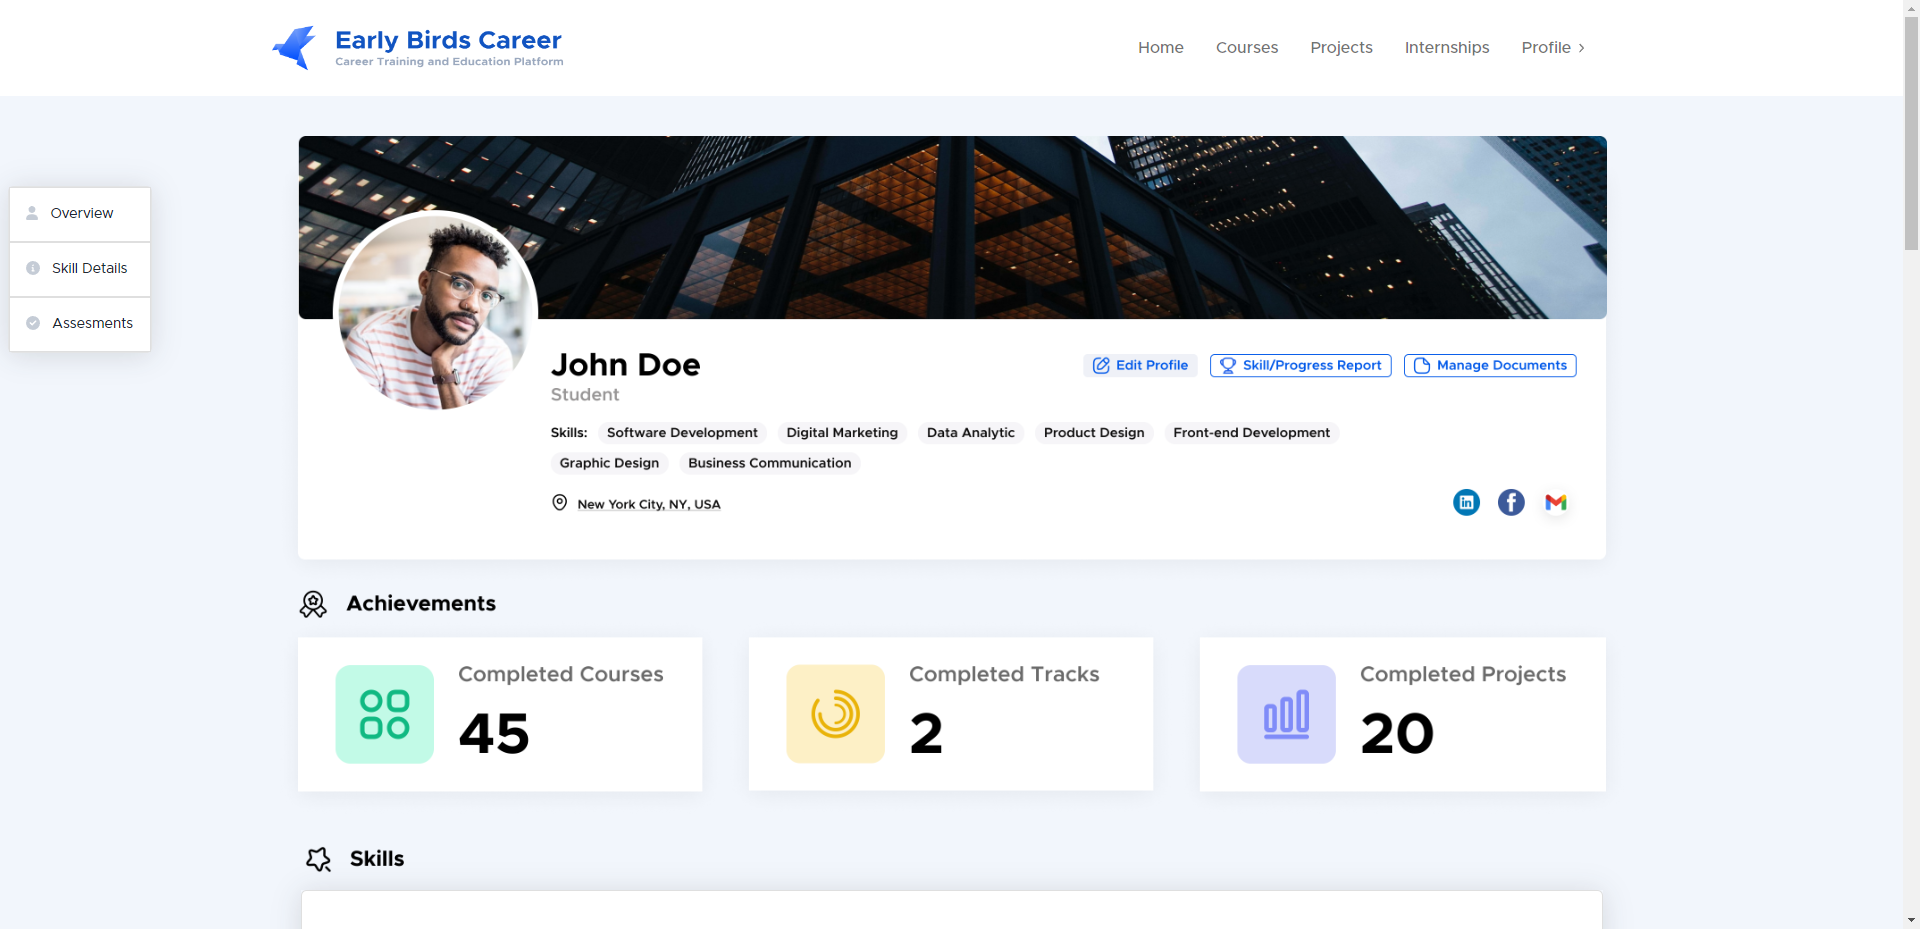The width and height of the screenshot is (1920, 929).
Task: Select the Assesments sidebar tab
Action: 80,324
